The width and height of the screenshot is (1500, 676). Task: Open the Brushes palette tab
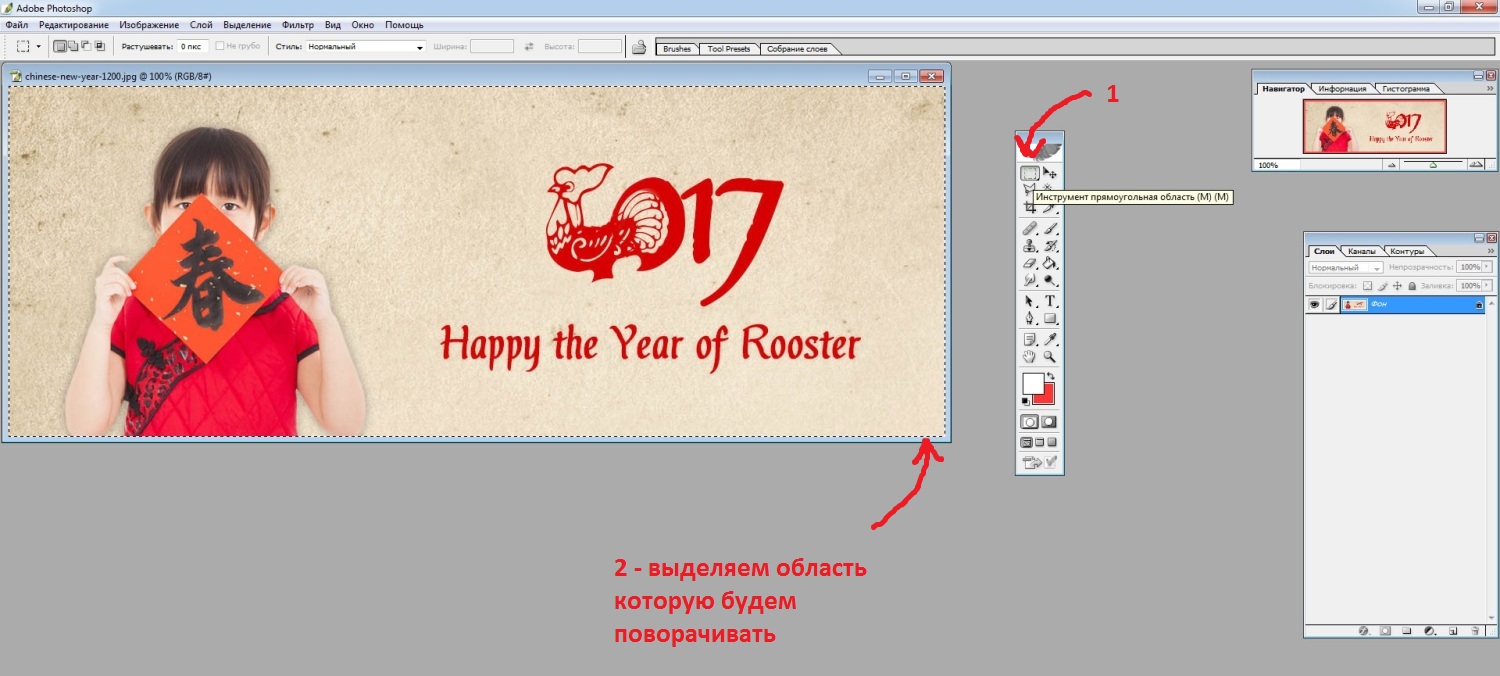coord(677,49)
